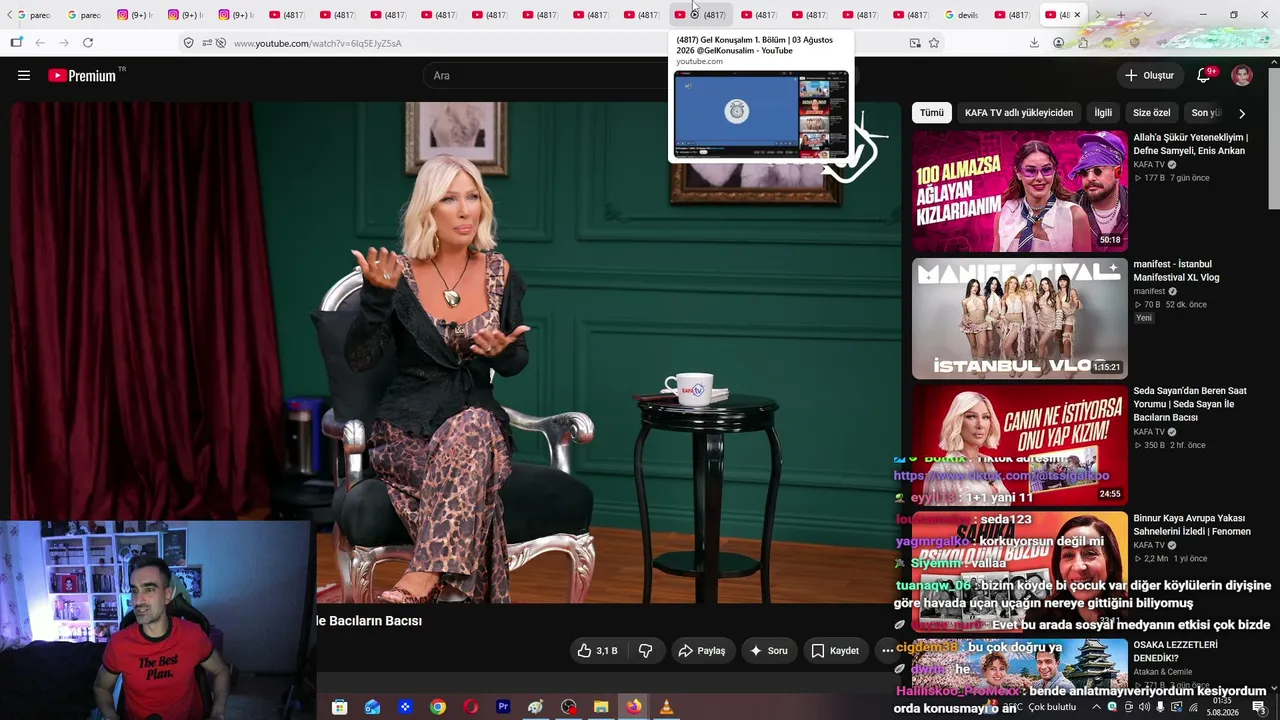Image resolution: width=1280 pixels, height=720 pixels.
Task: Open File Explorer from the taskbar
Action: click(601, 707)
